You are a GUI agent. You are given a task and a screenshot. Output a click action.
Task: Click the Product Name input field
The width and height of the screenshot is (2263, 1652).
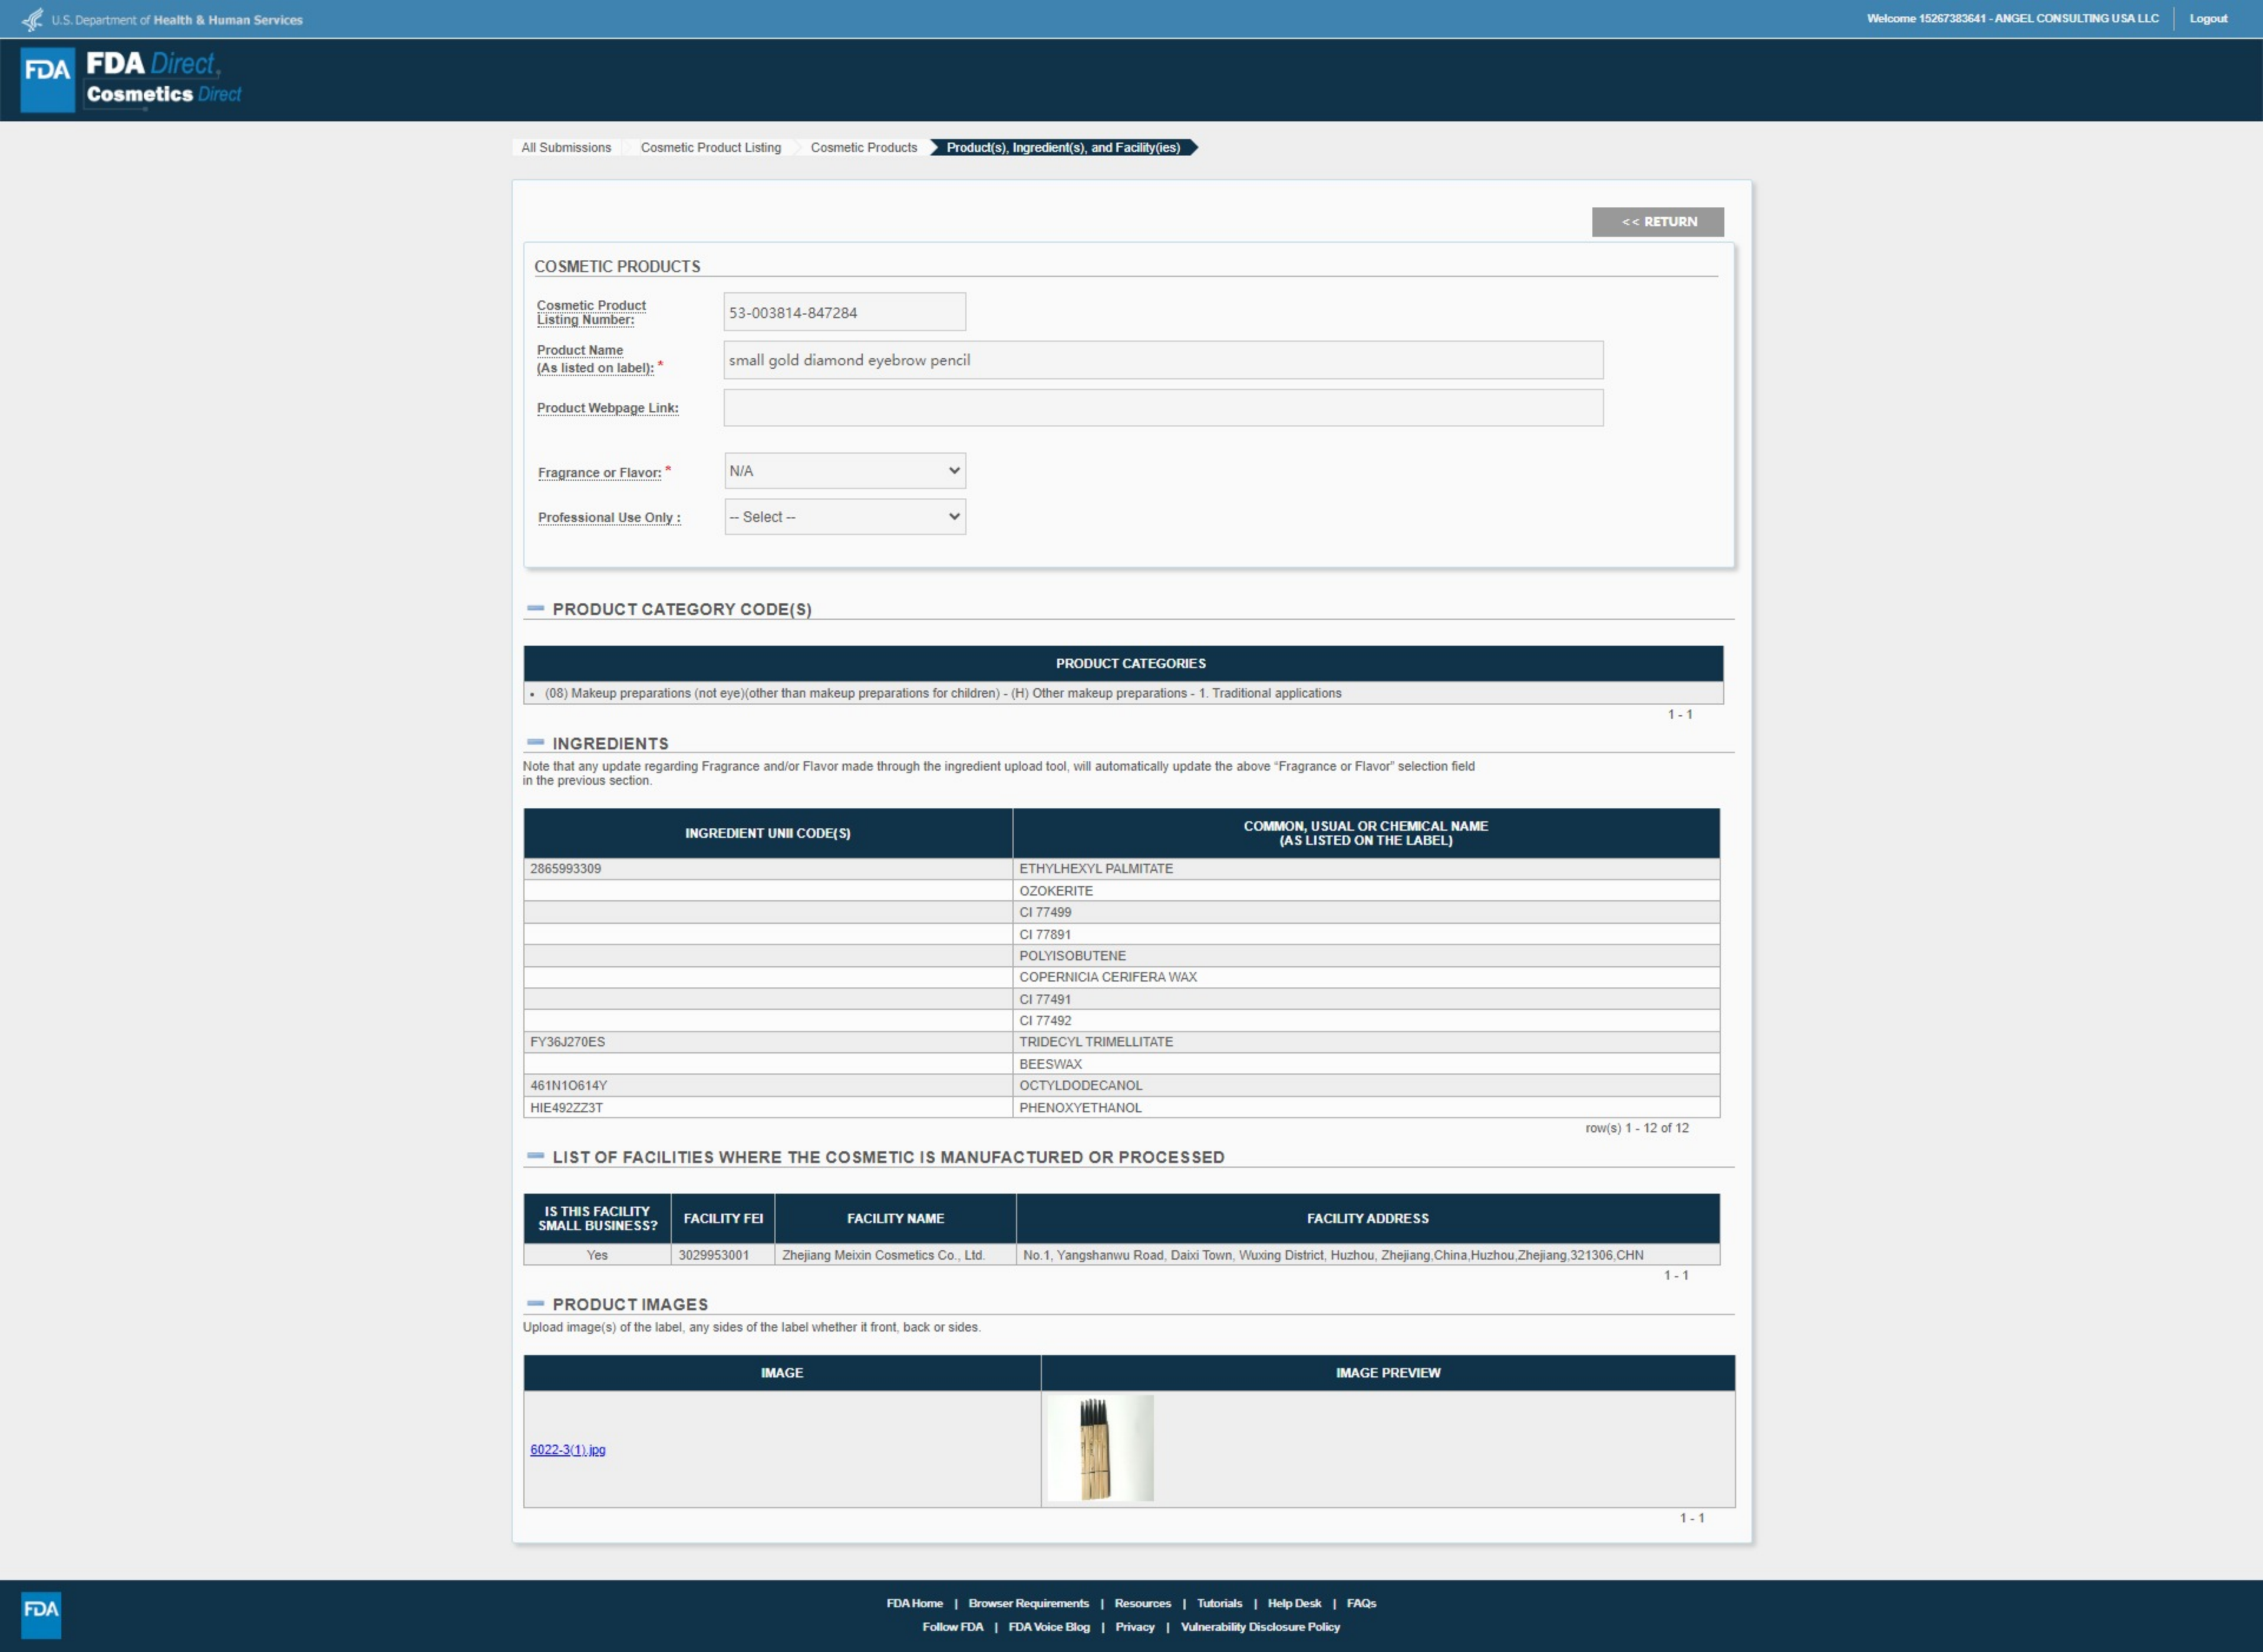(x=1162, y=360)
